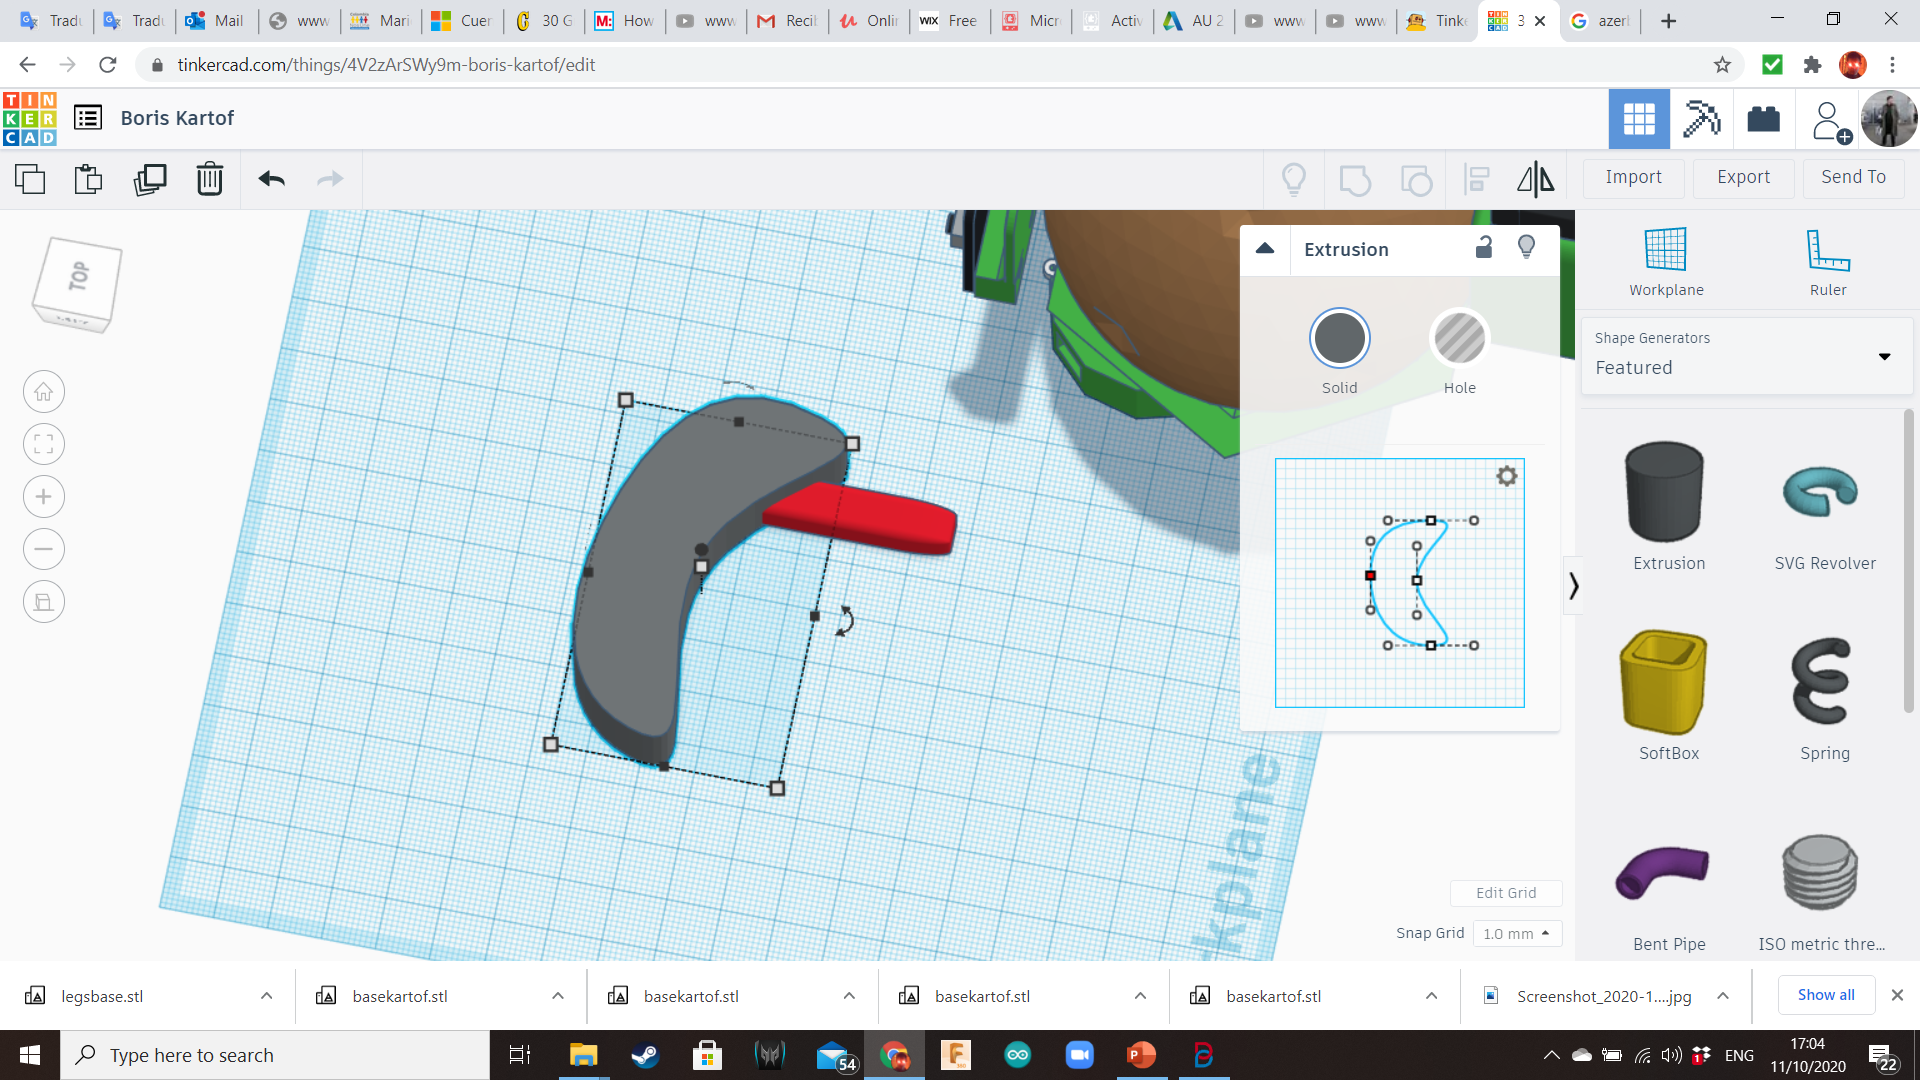Collapse the Extrusion inspector panel
Image resolution: width=1920 pixels, height=1080 pixels.
(x=1265, y=249)
